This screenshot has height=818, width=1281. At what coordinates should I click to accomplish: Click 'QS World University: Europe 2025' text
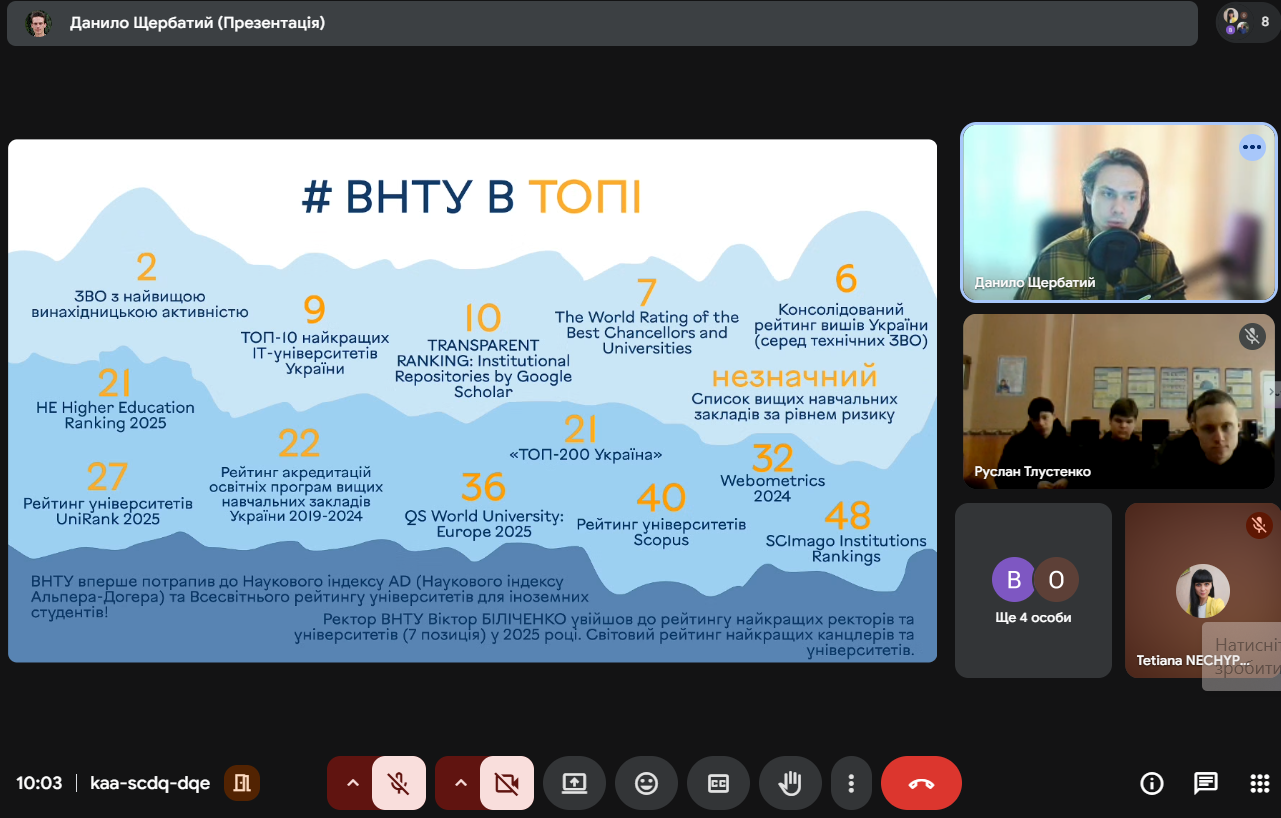[x=484, y=524]
